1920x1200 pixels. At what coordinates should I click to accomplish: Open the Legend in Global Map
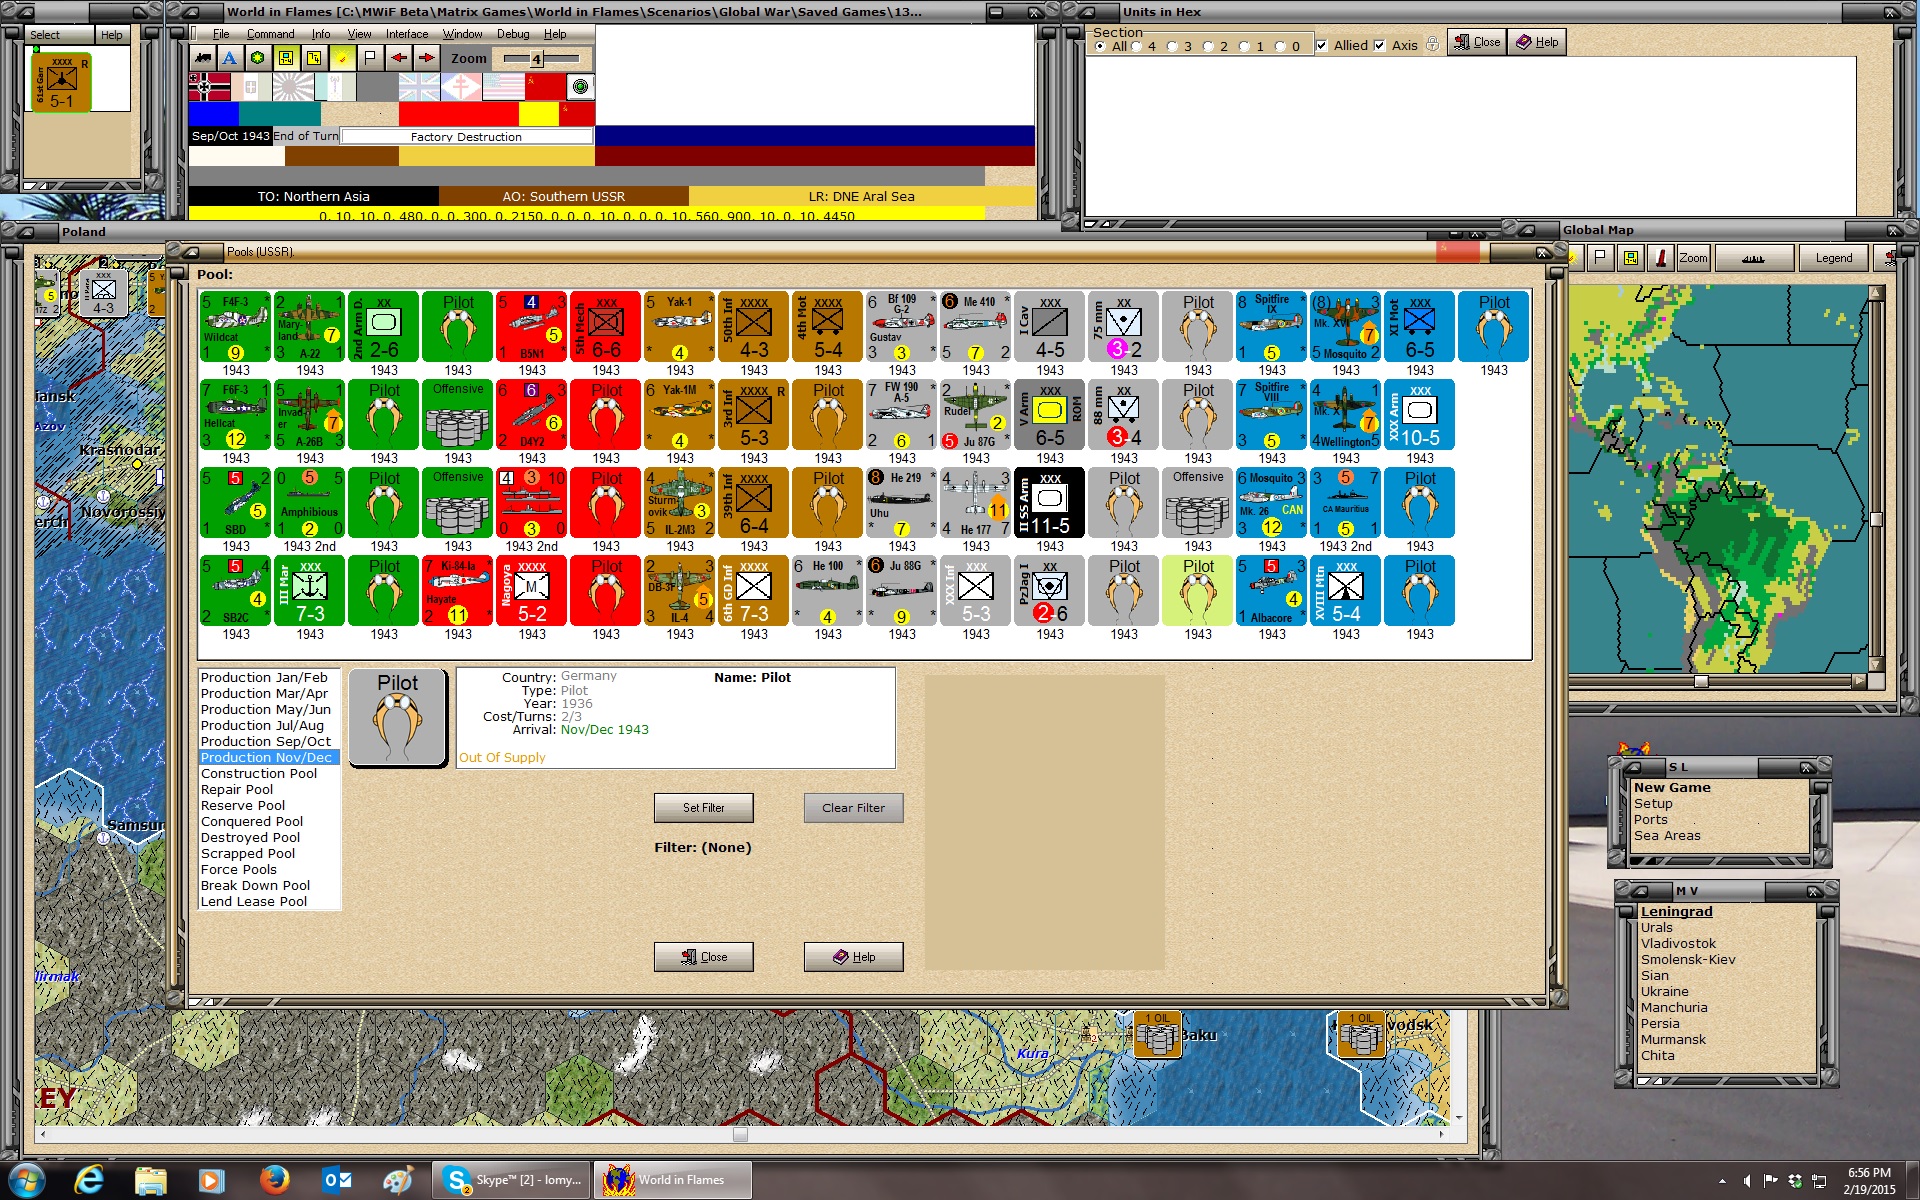coord(1834,258)
